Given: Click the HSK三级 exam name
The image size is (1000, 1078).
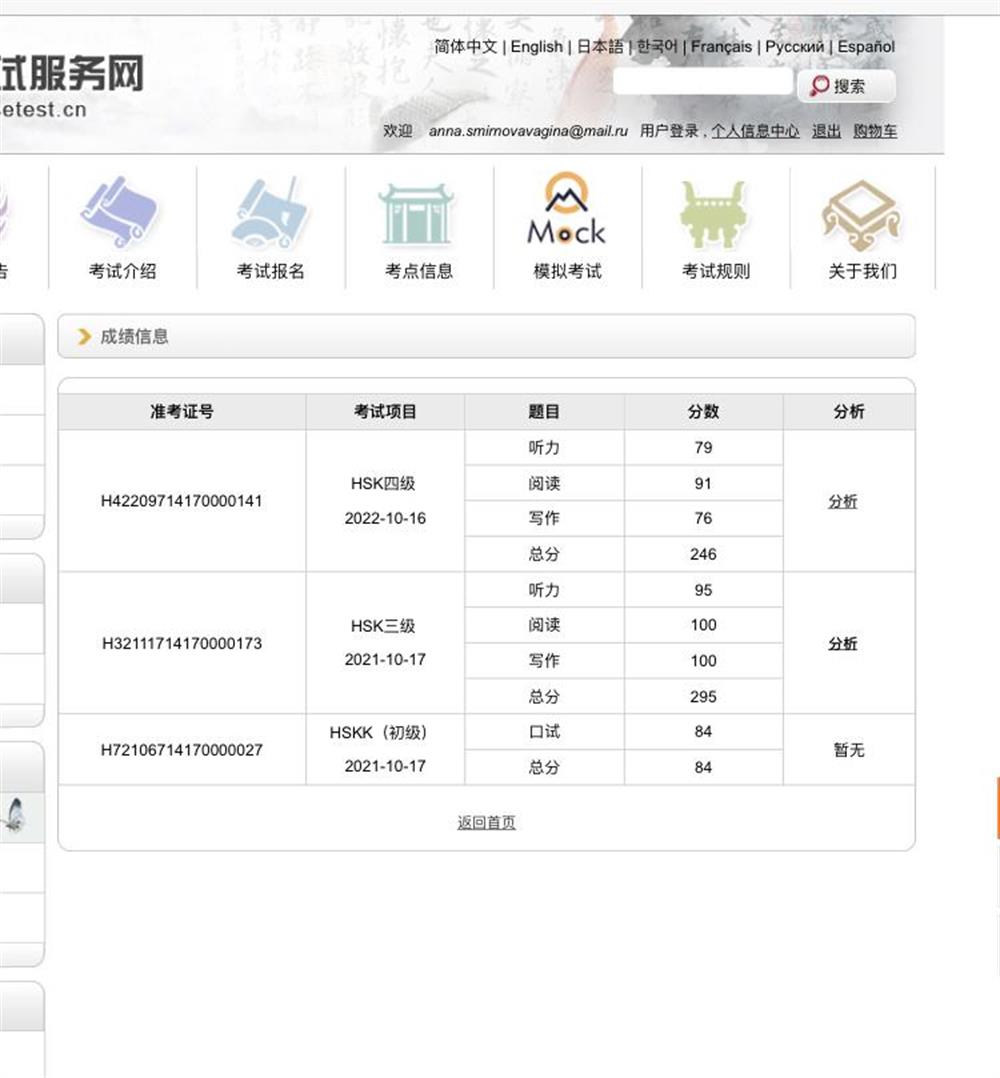Looking at the screenshot, I should click(x=384, y=626).
